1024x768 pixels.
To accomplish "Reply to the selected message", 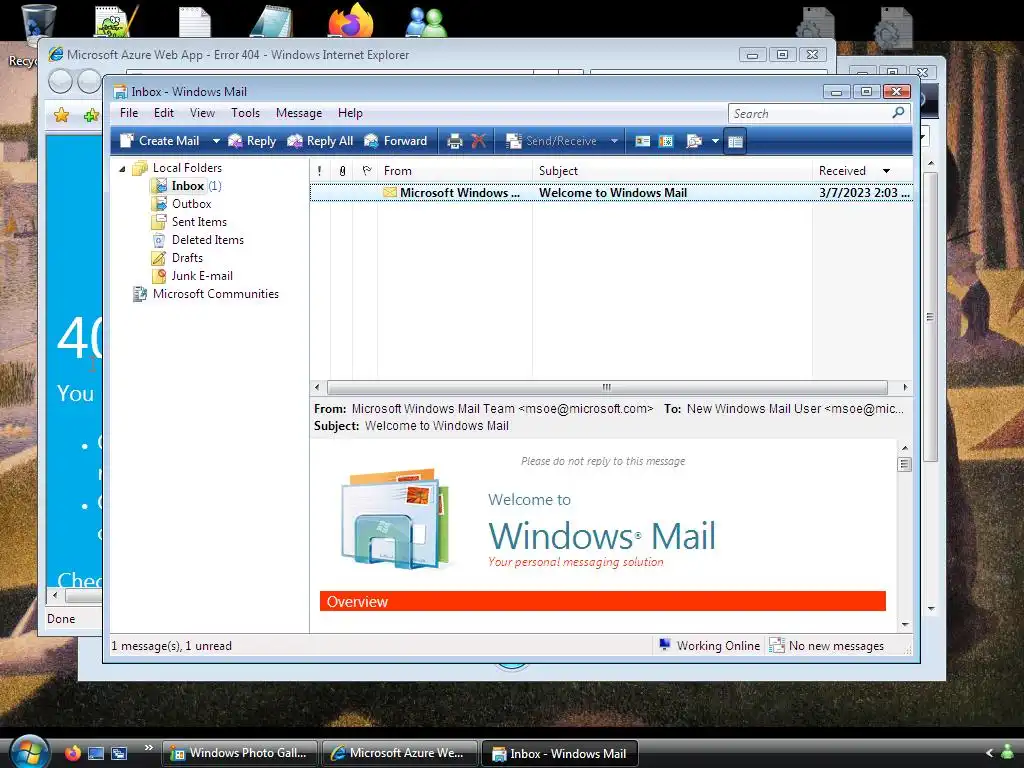I will (x=252, y=141).
